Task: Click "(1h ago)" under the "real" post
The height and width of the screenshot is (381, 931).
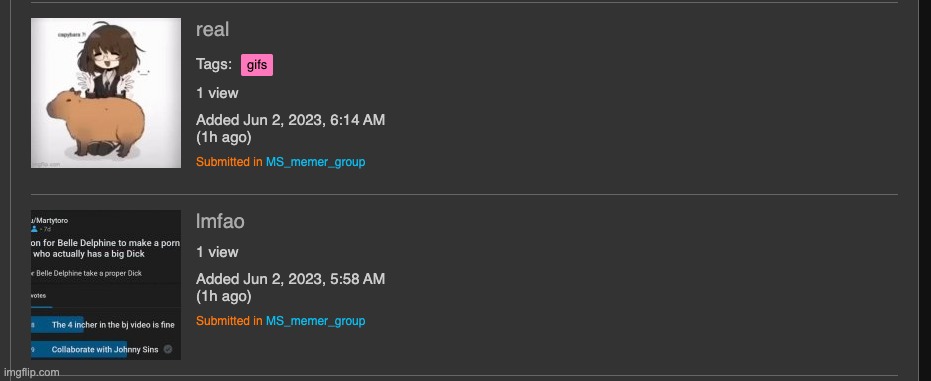Action: pos(223,137)
